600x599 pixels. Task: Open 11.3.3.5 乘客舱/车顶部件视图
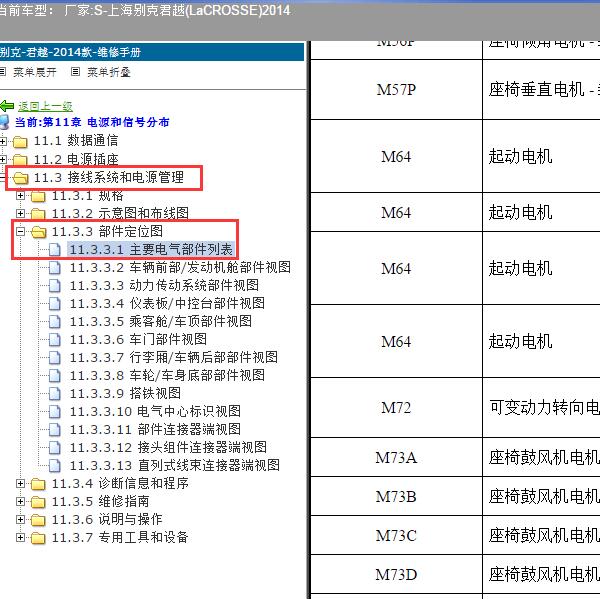click(x=161, y=321)
